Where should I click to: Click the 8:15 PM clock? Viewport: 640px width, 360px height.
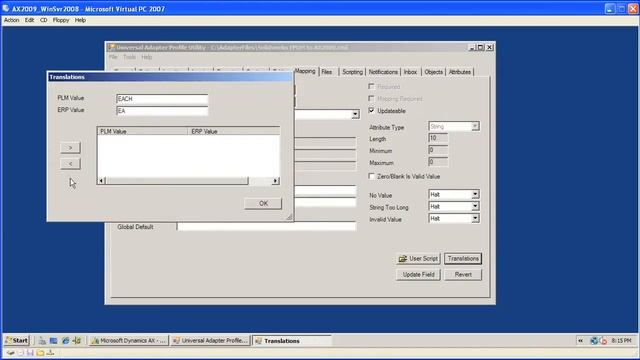click(621, 340)
